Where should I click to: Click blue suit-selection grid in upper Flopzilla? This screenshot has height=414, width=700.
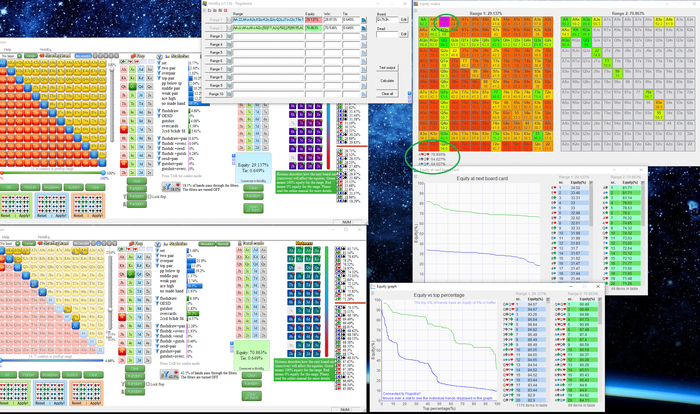pos(52,206)
